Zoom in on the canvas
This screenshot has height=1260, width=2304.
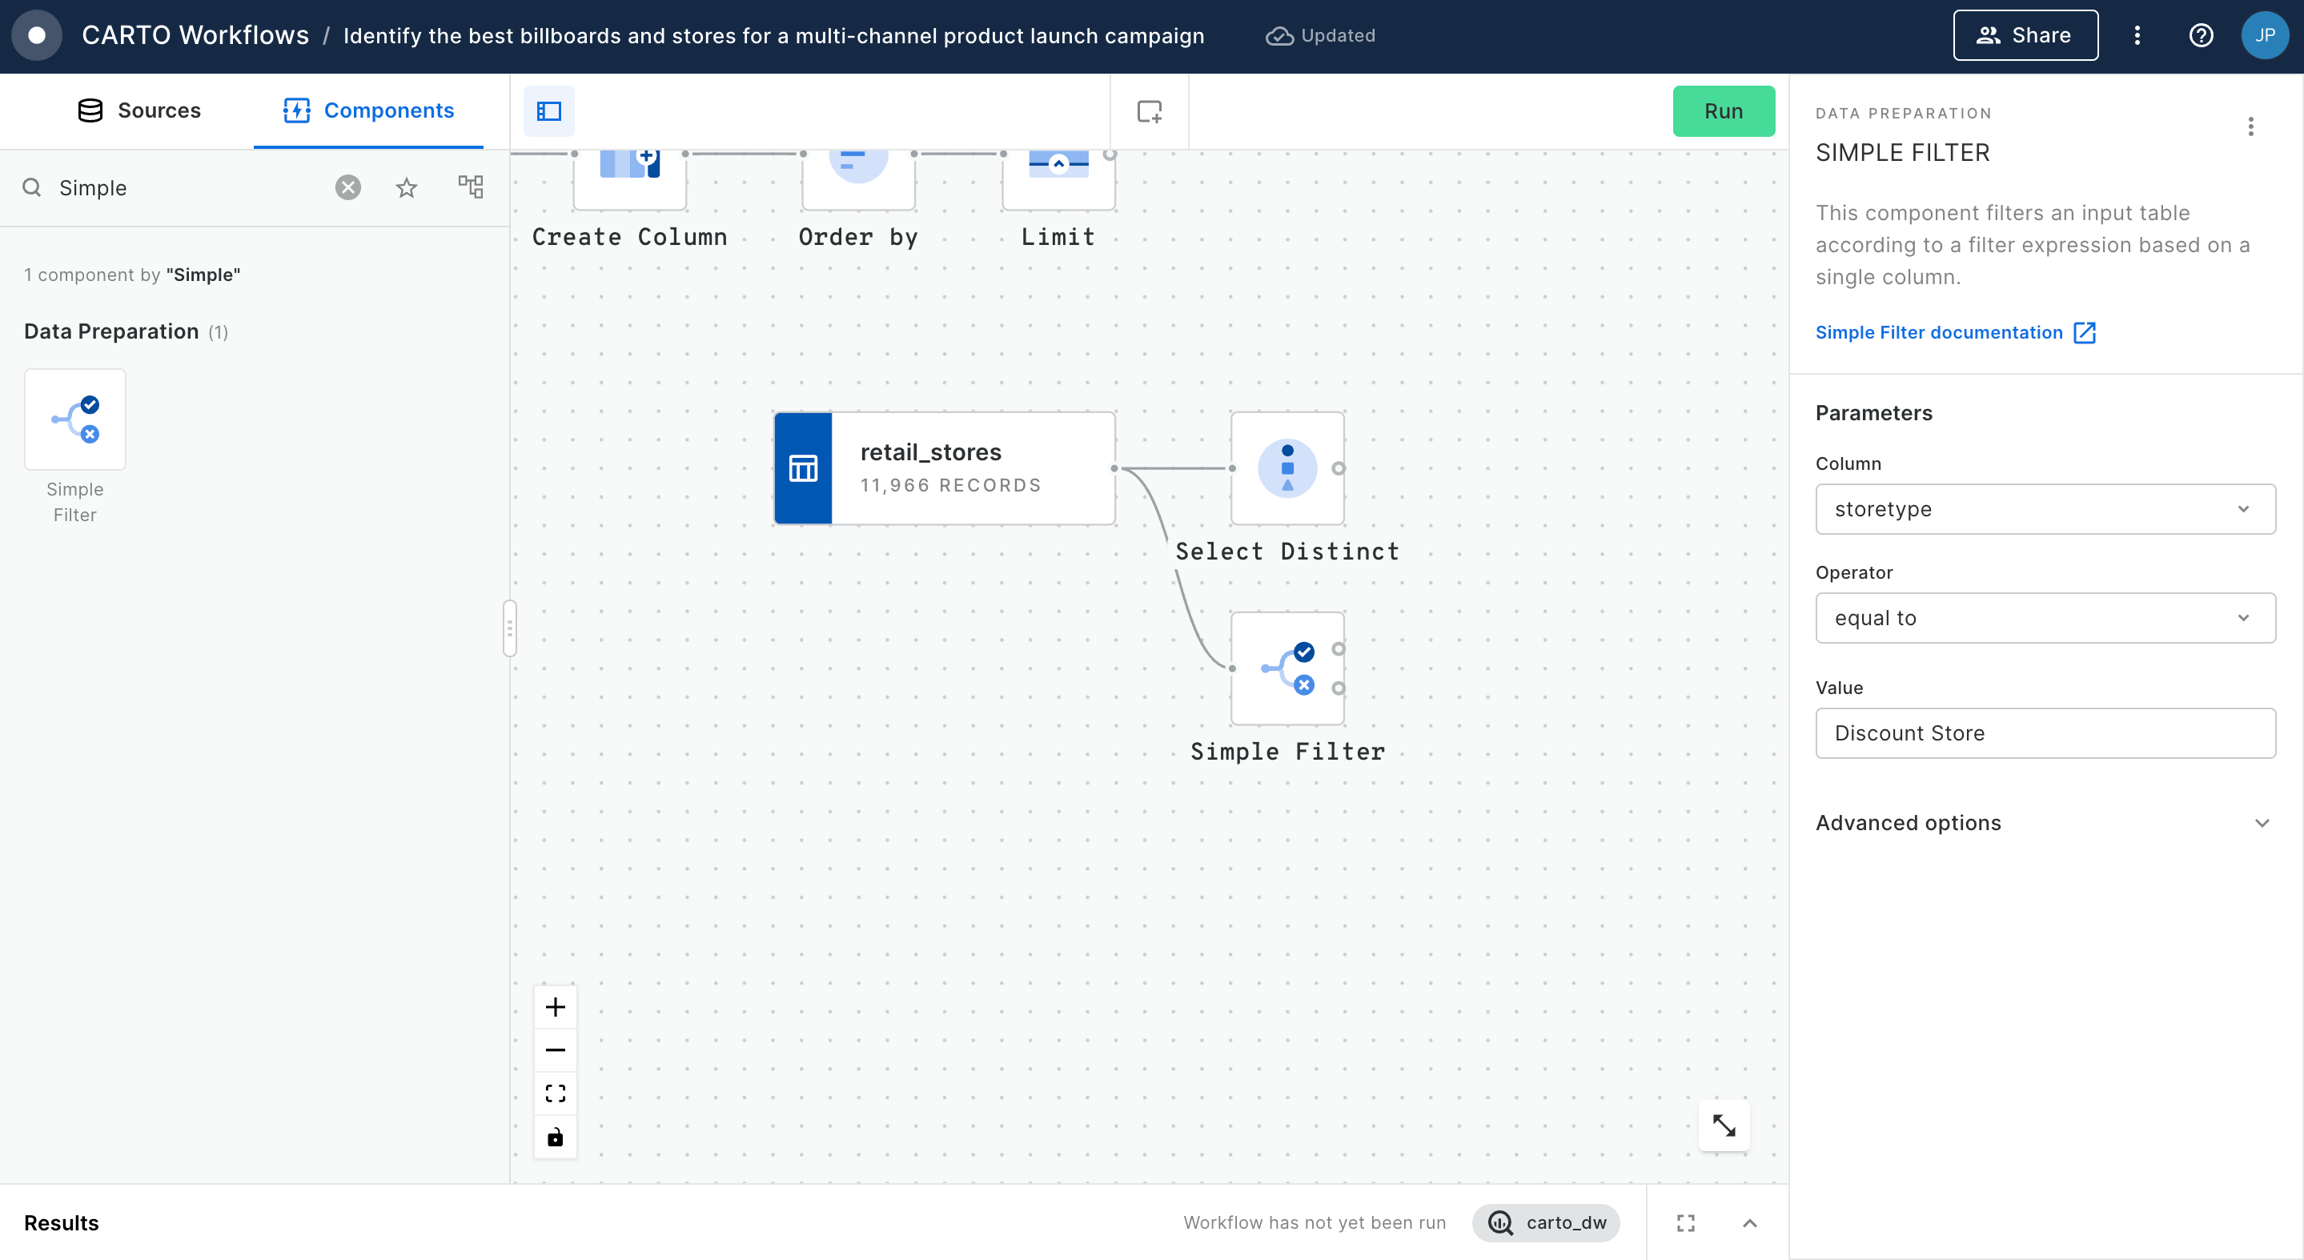(x=555, y=1007)
